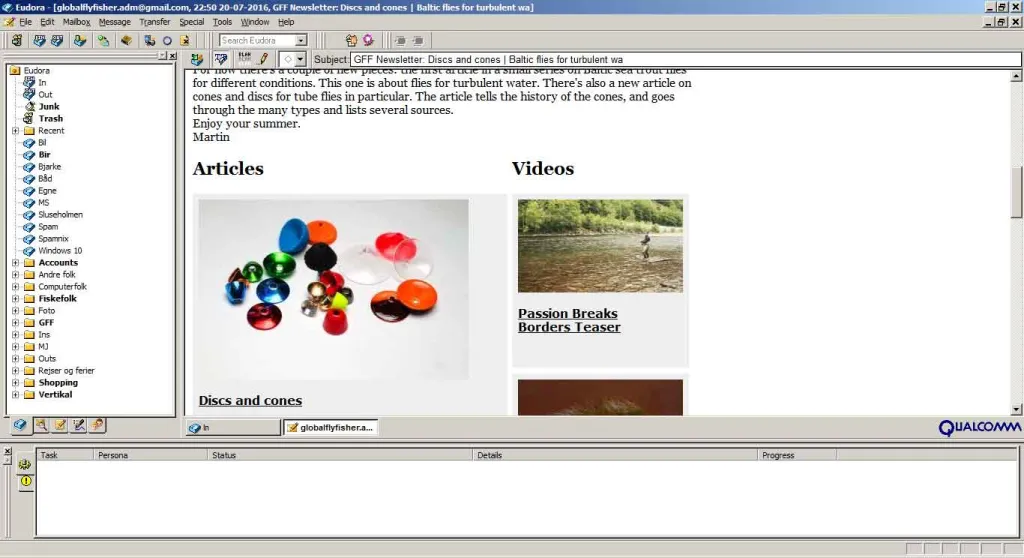1024x558 pixels.
Task: Click the Subject text field
Action: point(685,59)
